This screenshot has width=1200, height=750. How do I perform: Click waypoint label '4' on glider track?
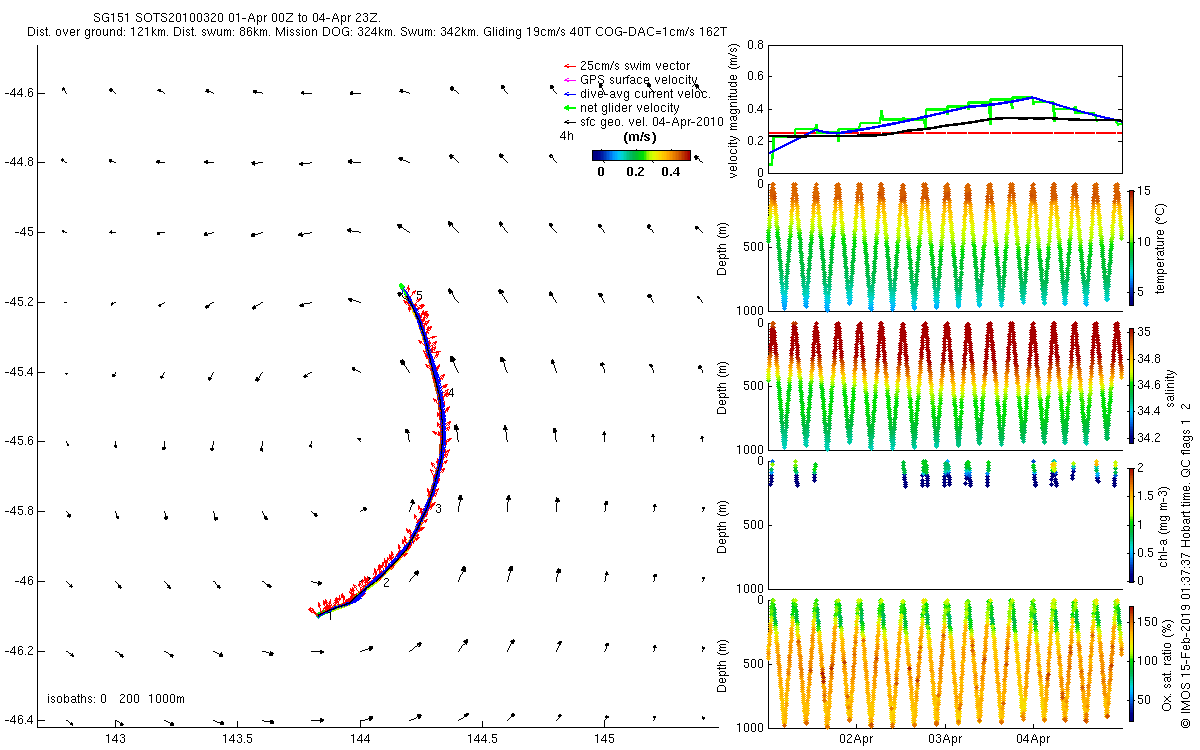tap(450, 393)
